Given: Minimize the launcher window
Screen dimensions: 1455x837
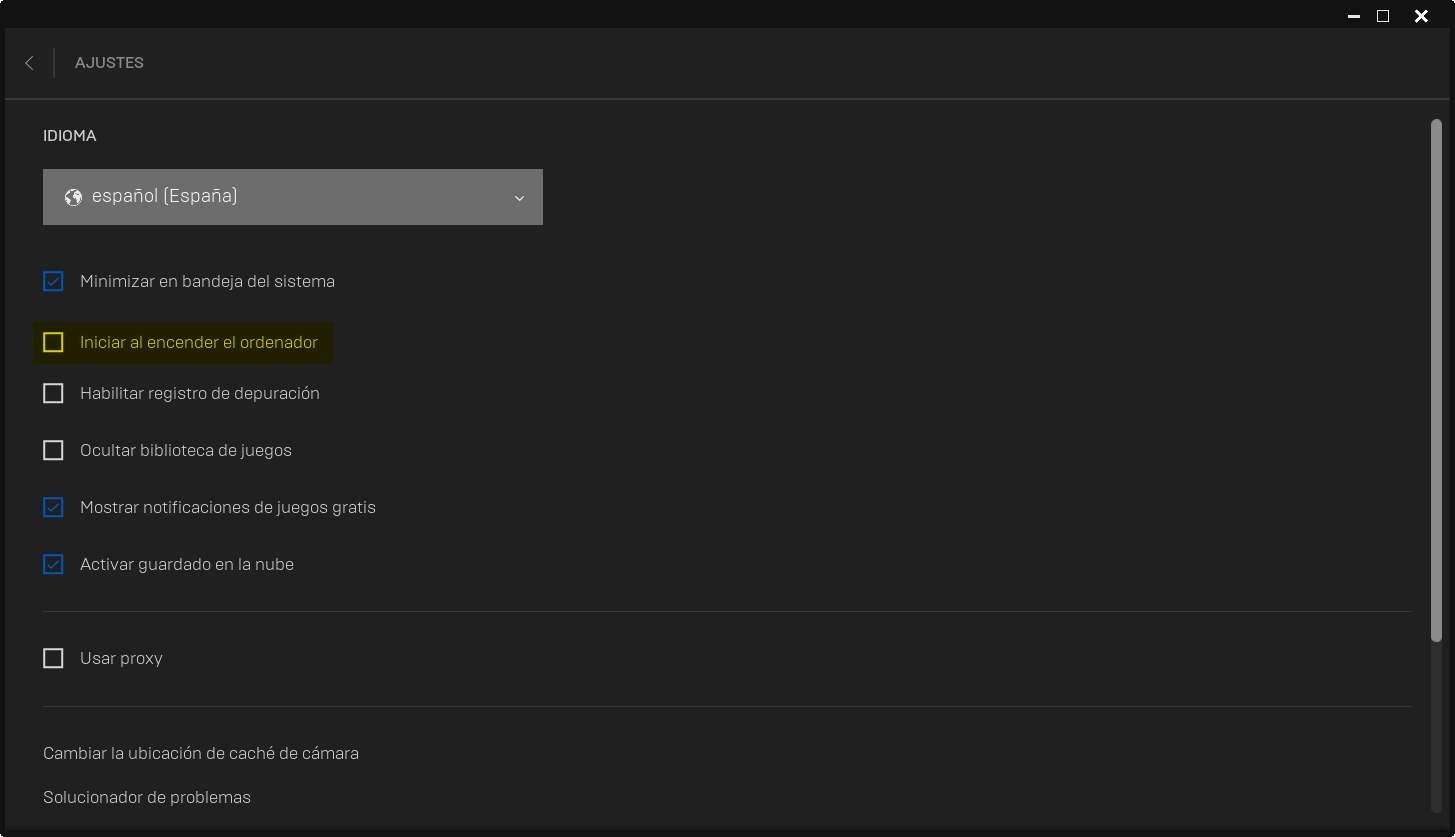Looking at the screenshot, I should 1353,16.
